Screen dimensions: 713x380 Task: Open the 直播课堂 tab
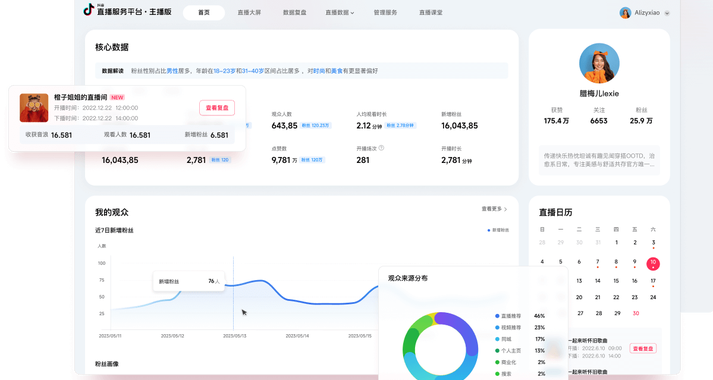[431, 13]
